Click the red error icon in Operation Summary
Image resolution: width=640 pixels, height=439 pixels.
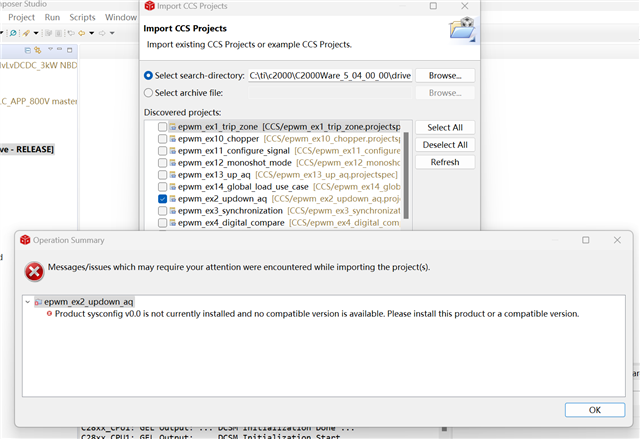tap(35, 271)
